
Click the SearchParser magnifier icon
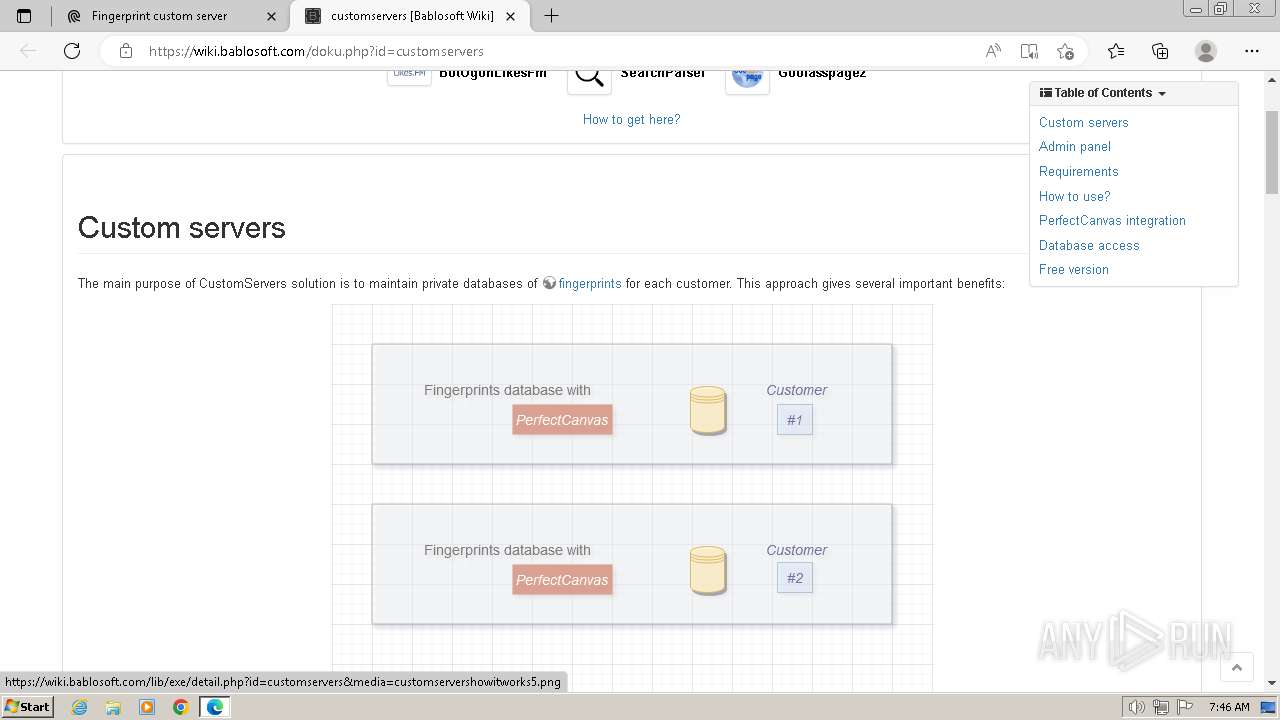589,78
